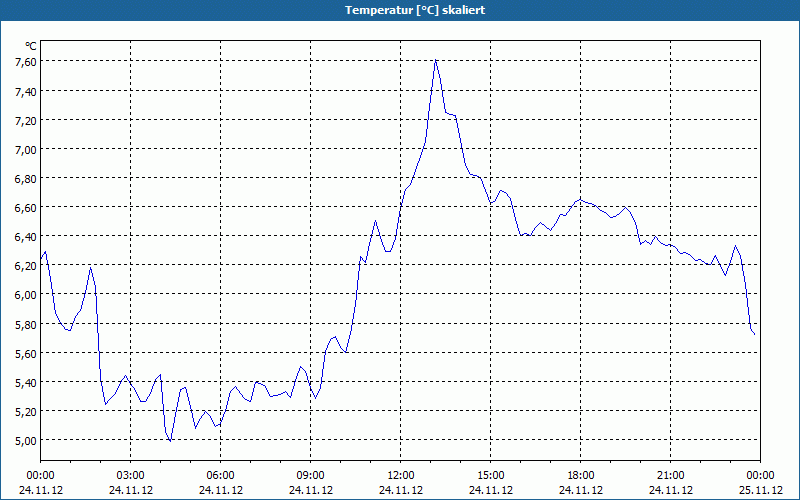This screenshot has width=800, height=500.
Task: Click the 24.11.12 date under 09:00
Action: (311, 490)
